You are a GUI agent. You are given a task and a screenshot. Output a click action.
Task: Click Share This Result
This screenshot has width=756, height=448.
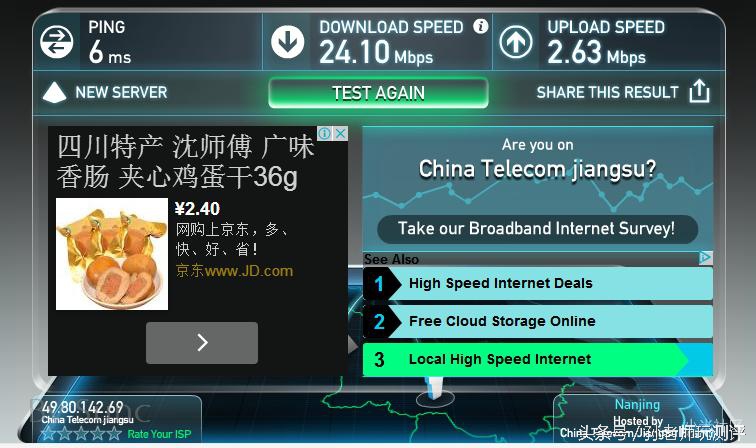(x=608, y=92)
